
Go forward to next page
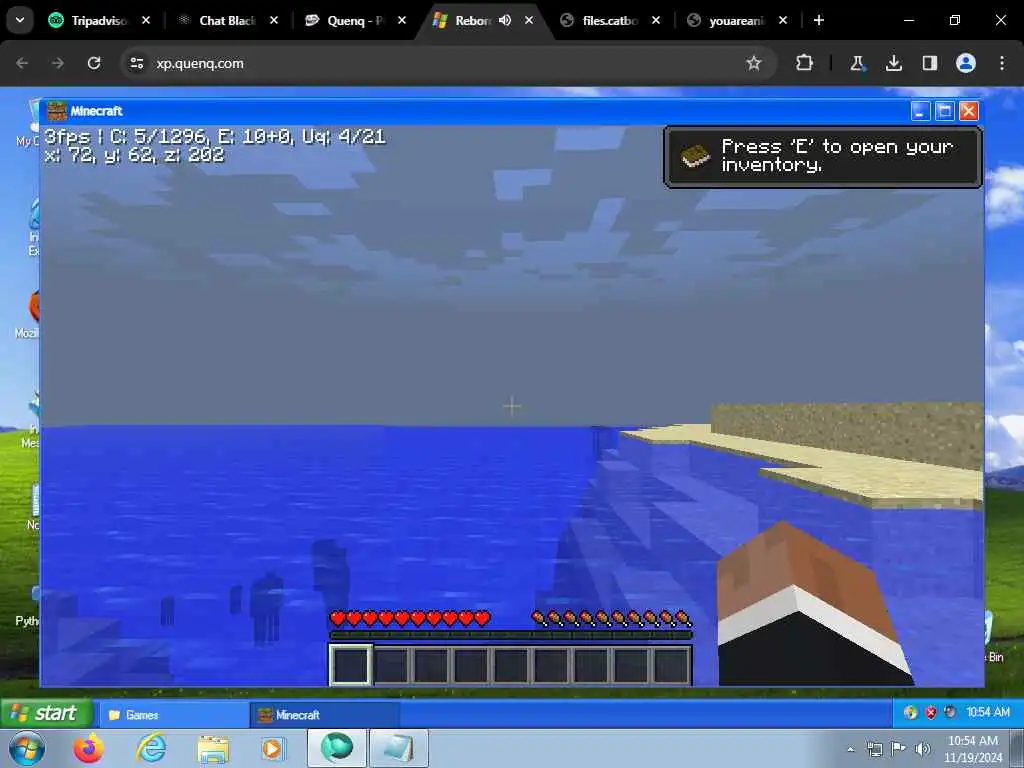(57, 63)
